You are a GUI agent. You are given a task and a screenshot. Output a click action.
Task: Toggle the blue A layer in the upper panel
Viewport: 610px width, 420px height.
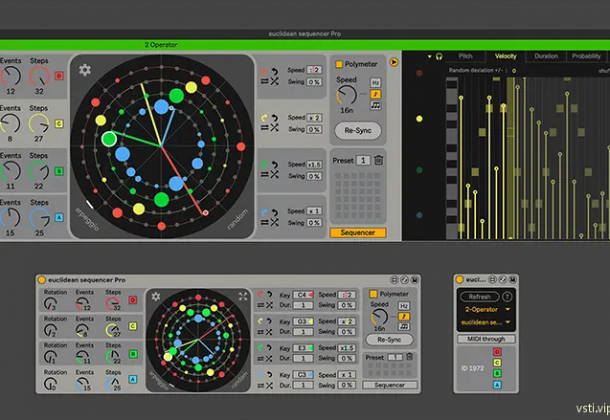pyautogui.click(x=59, y=218)
